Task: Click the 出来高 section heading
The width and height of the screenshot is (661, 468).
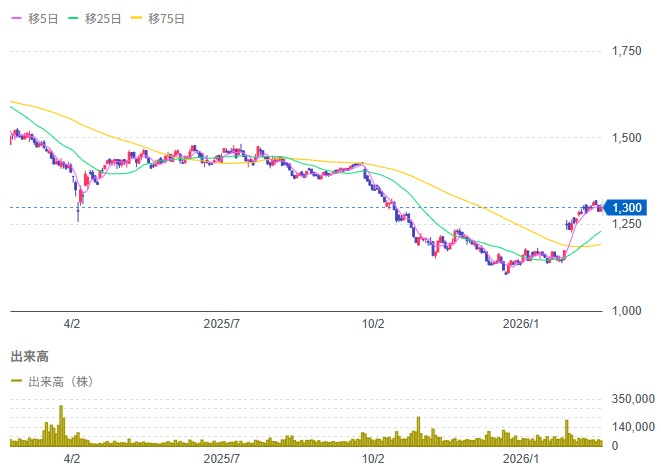Action: click(x=30, y=356)
